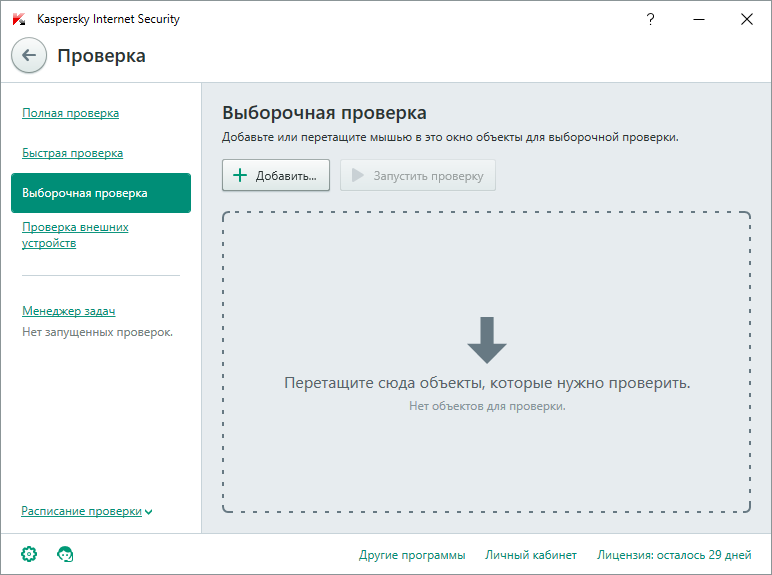Open the Менеджер задач link
This screenshot has height=575, width=772.
pyautogui.click(x=68, y=311)
